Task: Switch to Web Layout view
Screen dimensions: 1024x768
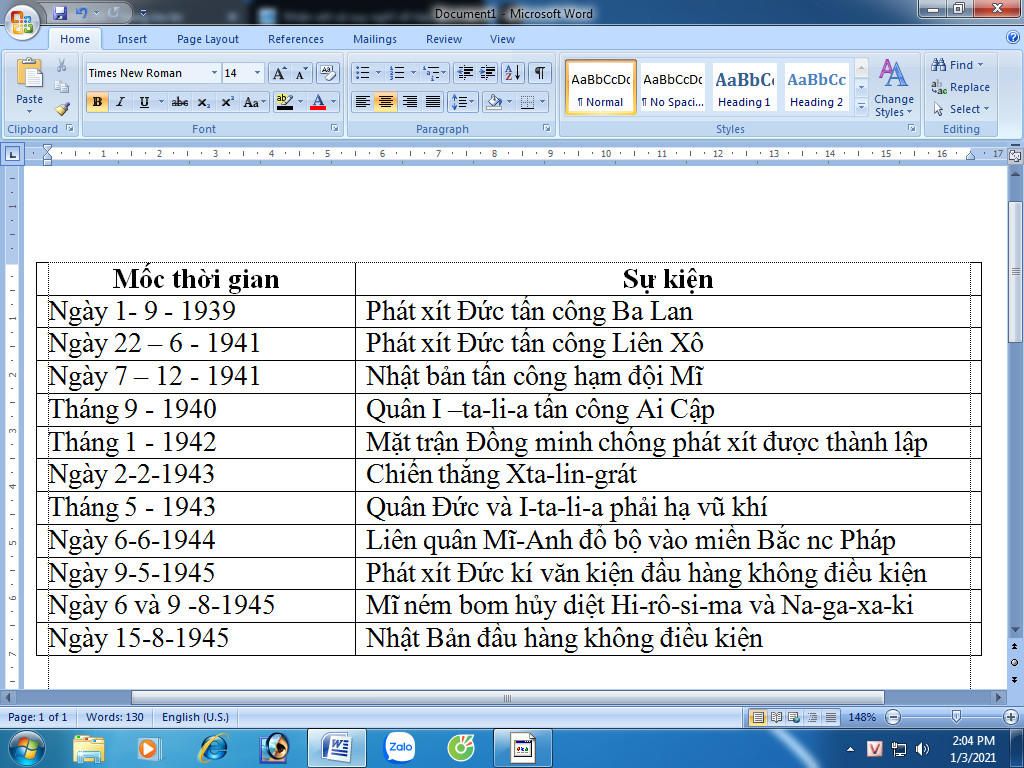Action: point(794,717)
